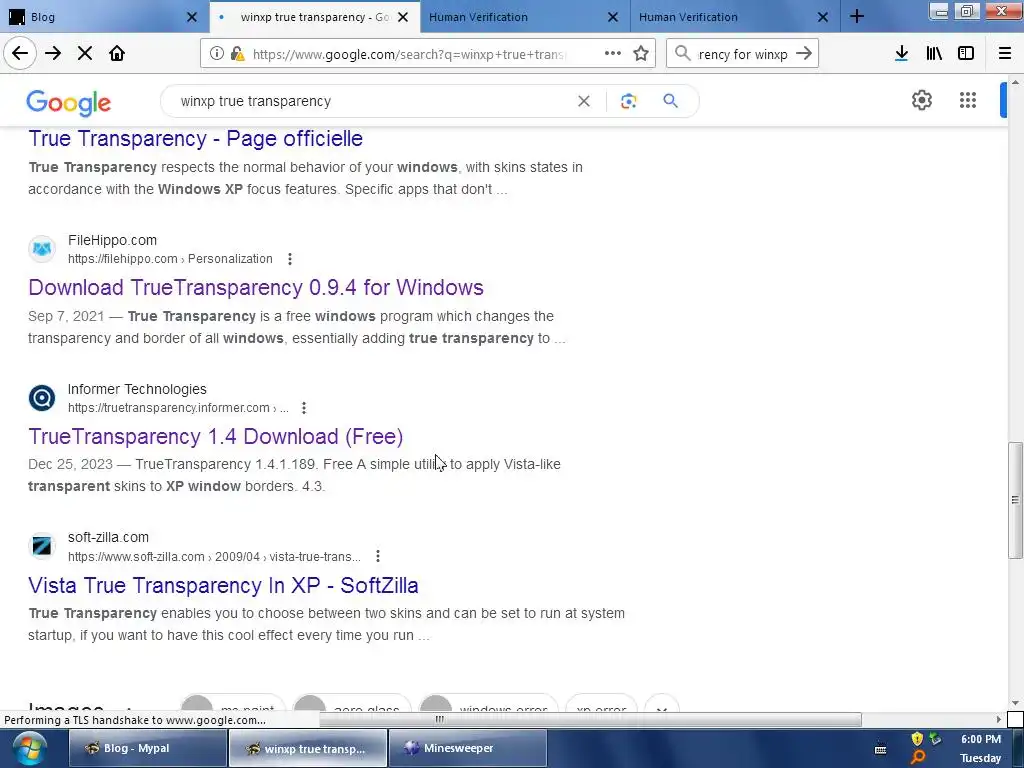Click the FileHippo site favicon
The height and width of the screenshot is (768, 1024).
point(42,249)
